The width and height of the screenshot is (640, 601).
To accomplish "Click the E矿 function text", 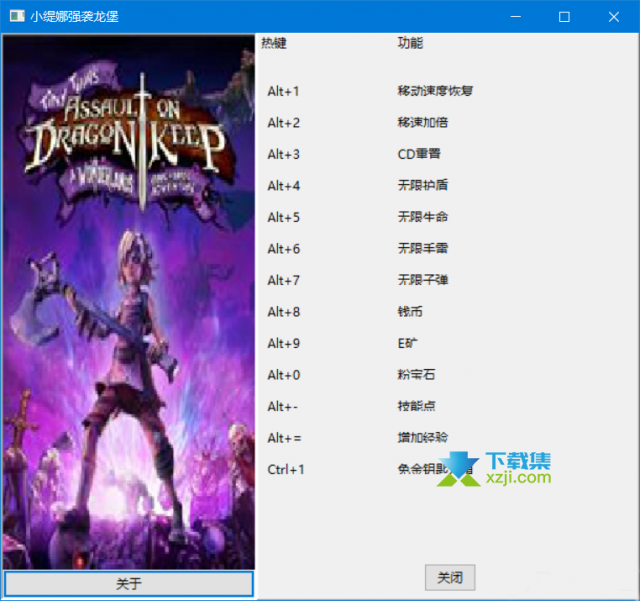I will pos(407,343).
